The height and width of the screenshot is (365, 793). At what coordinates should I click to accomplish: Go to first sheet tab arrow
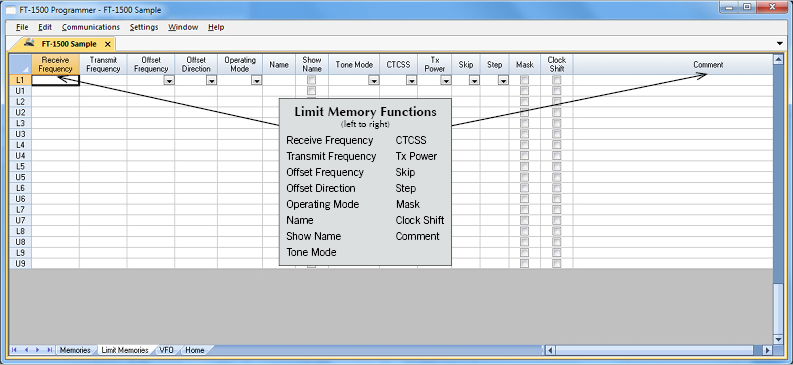pyautogui.click(x=14, y=350)
